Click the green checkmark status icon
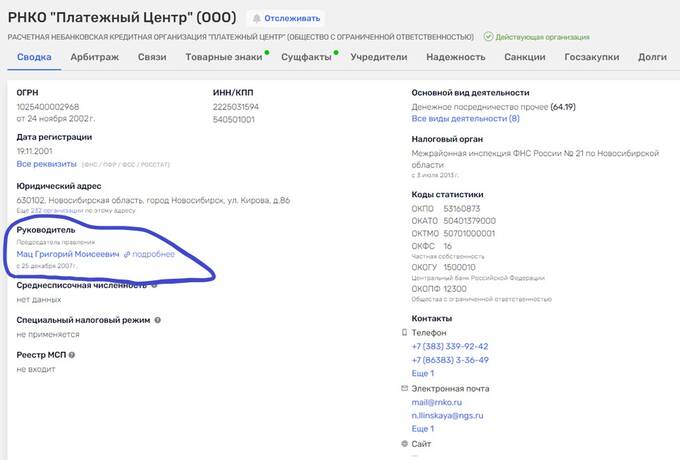 488,37
